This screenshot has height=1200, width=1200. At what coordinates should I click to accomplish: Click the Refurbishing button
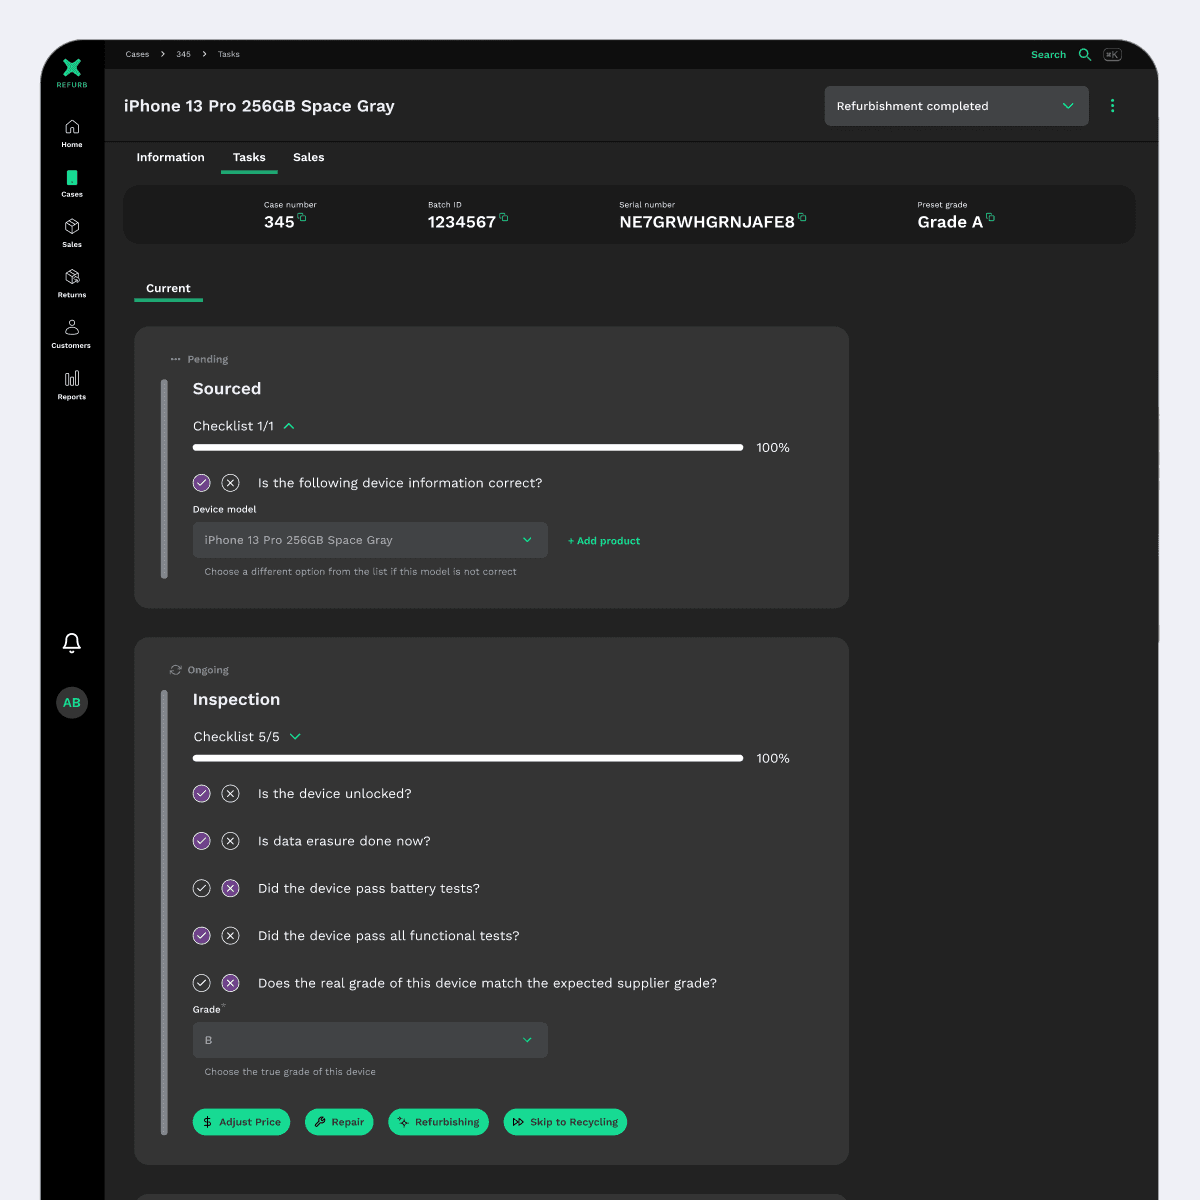439,1122
